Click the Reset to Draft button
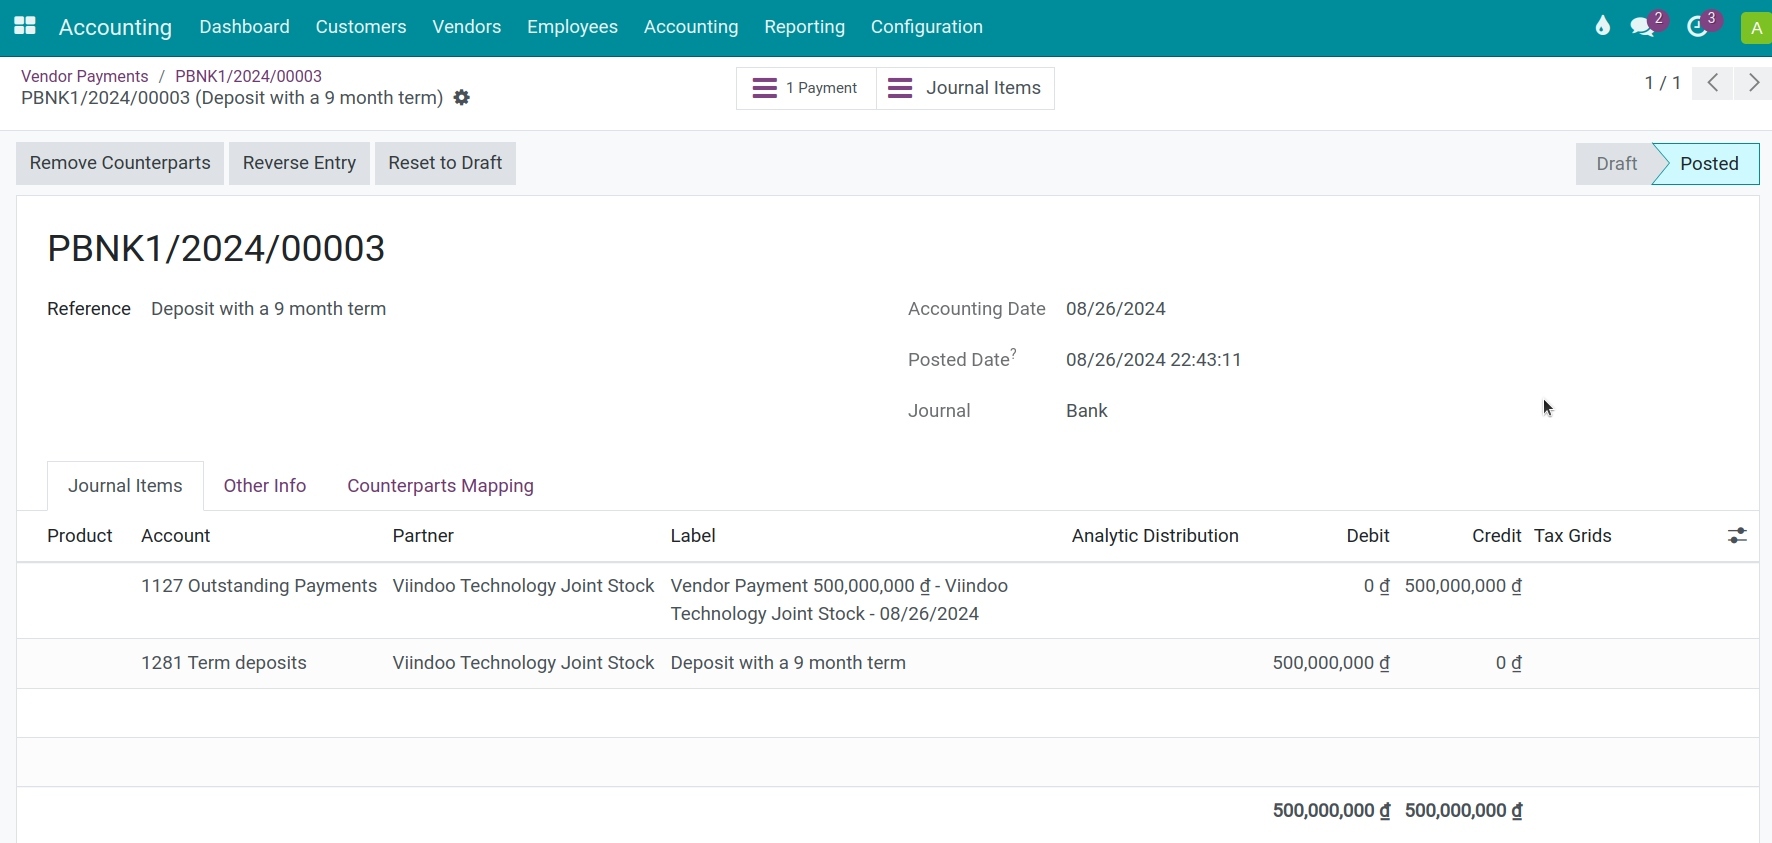Image resolution: width=1772 pixels, height=843 pixels. pyautogui.click(x=445, y=163)
